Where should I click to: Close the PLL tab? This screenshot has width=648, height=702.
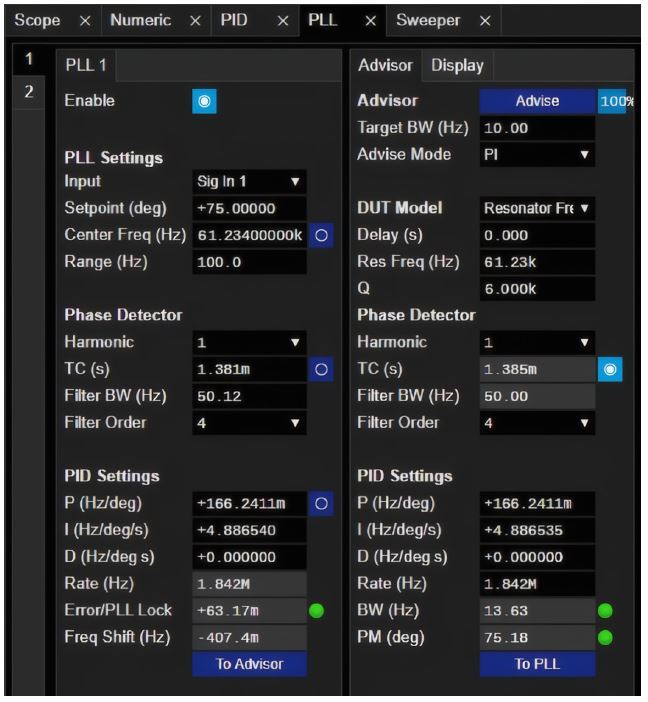[x=370, y=21]
